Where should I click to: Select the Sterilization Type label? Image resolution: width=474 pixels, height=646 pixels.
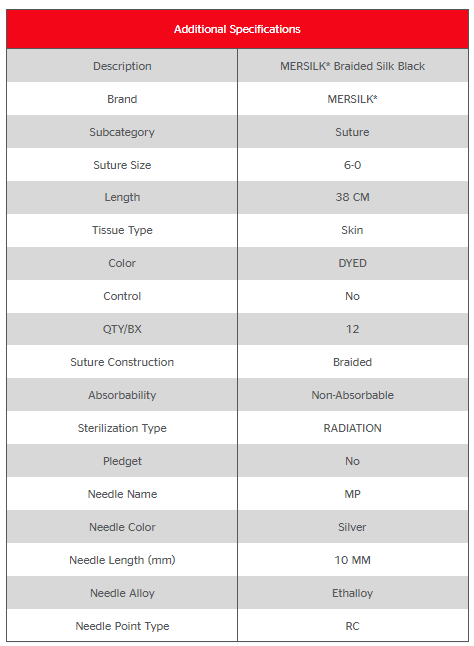pyautogui.click(x=122, y=428)
